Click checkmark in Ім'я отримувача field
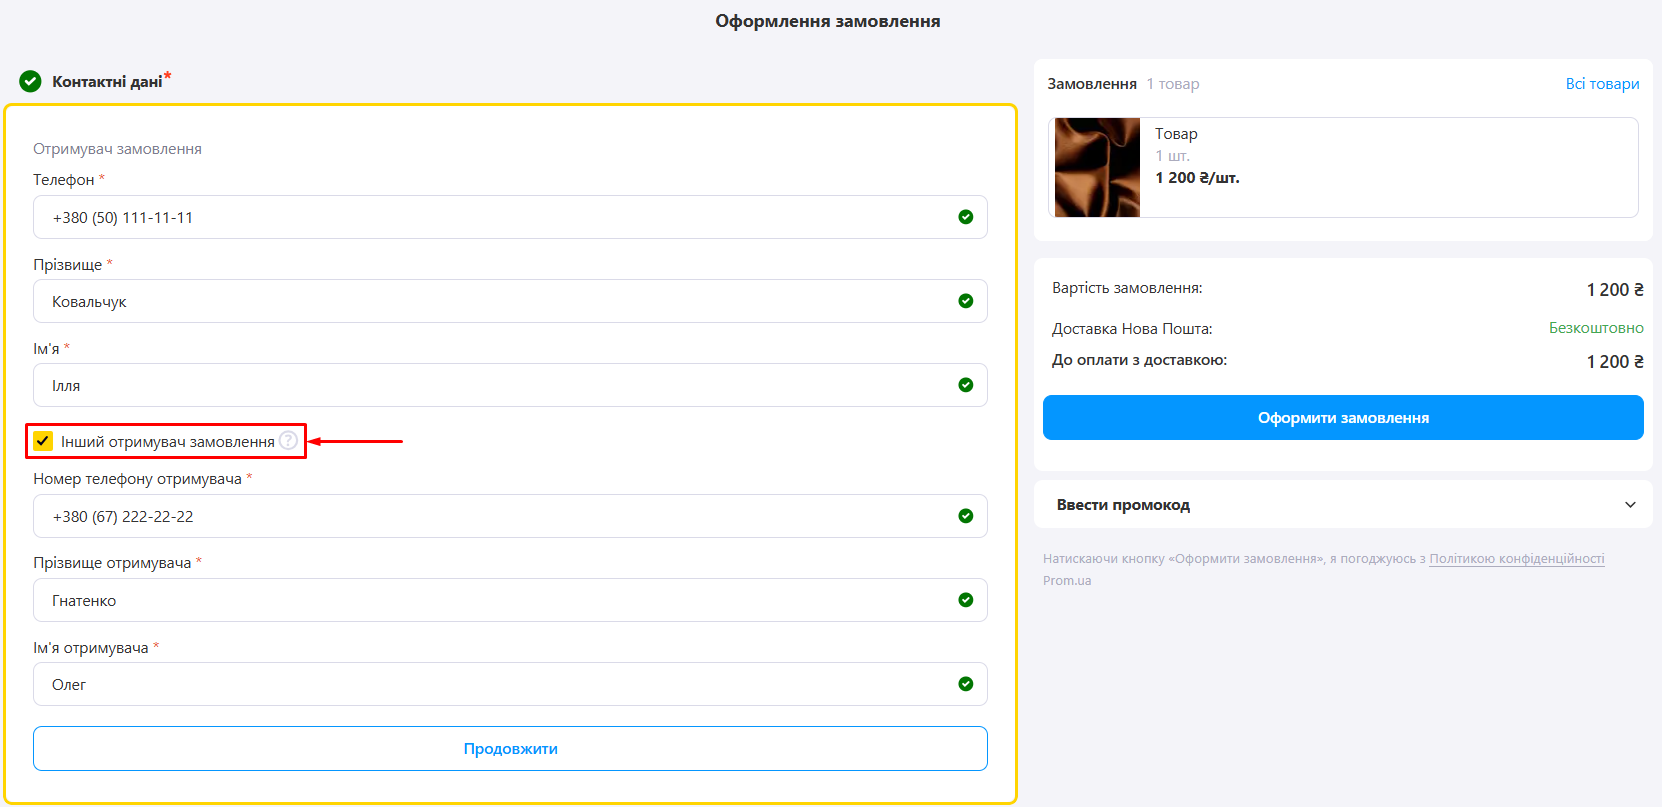The width and height of the screenshot is (1662, 807). 965,684
